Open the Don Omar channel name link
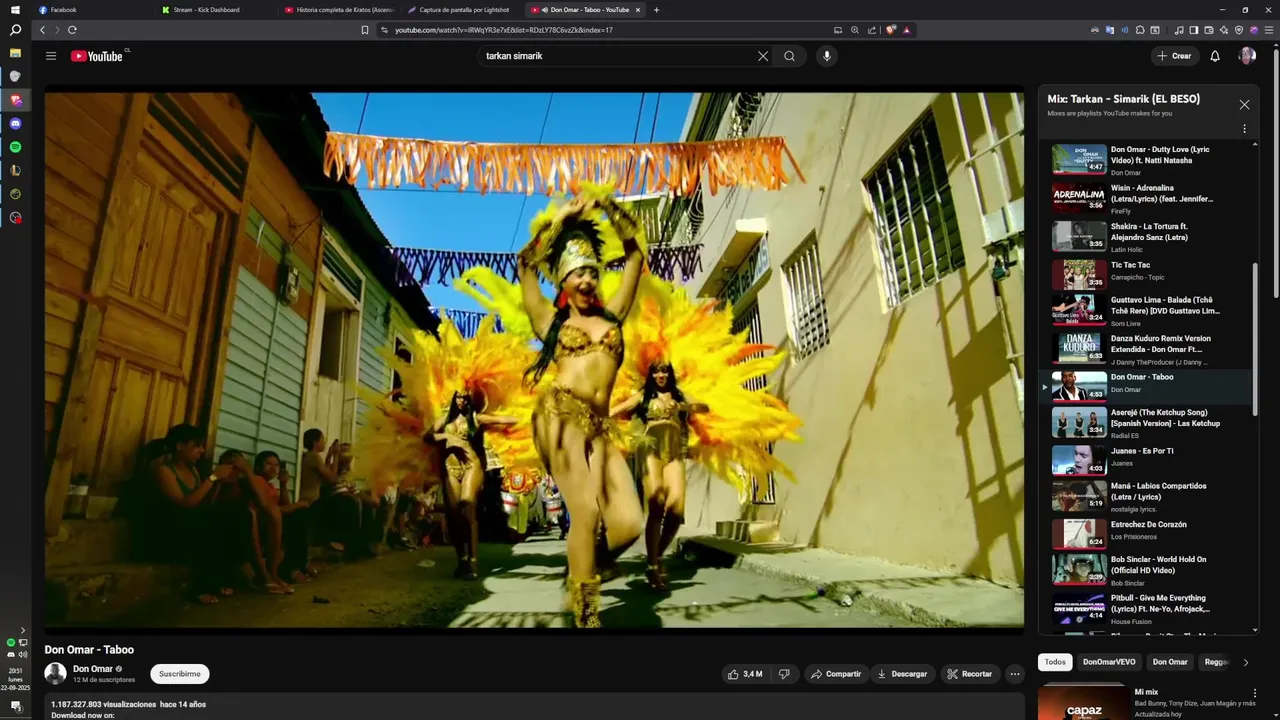Image resolution: width=1280 pixels, height=720 pixels. [x=93, y=669]
